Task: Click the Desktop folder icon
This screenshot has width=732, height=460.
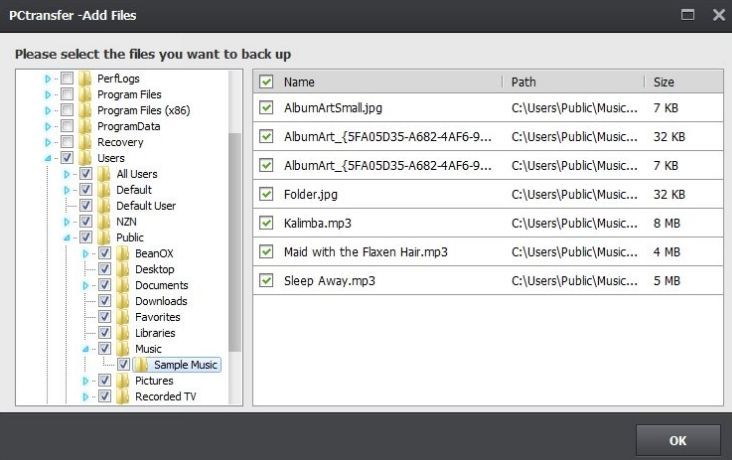Action: click(x=123, y=269)
